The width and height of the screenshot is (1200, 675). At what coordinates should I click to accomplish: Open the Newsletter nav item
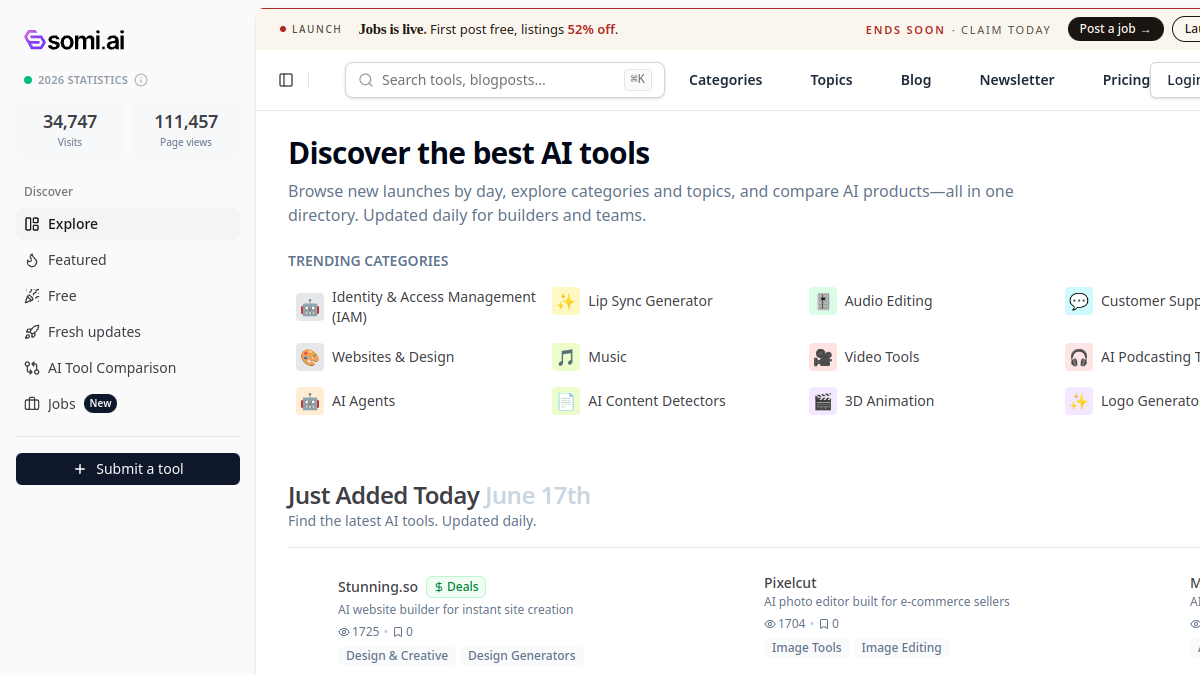coord(1017,80)
